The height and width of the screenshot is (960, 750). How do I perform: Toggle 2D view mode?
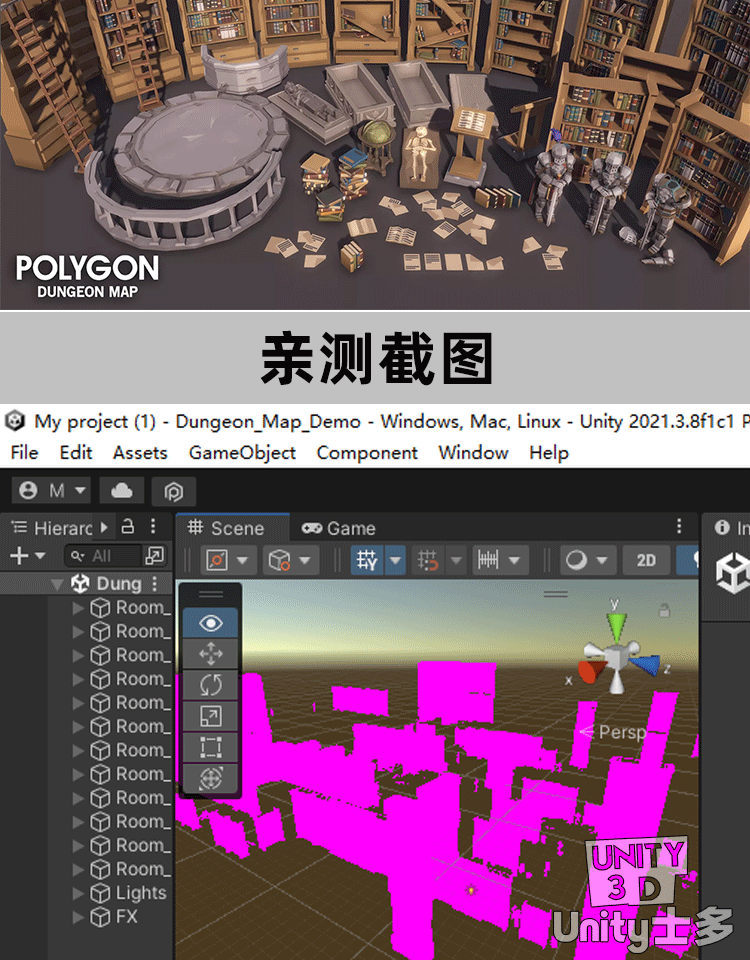[x=646, y=560]
